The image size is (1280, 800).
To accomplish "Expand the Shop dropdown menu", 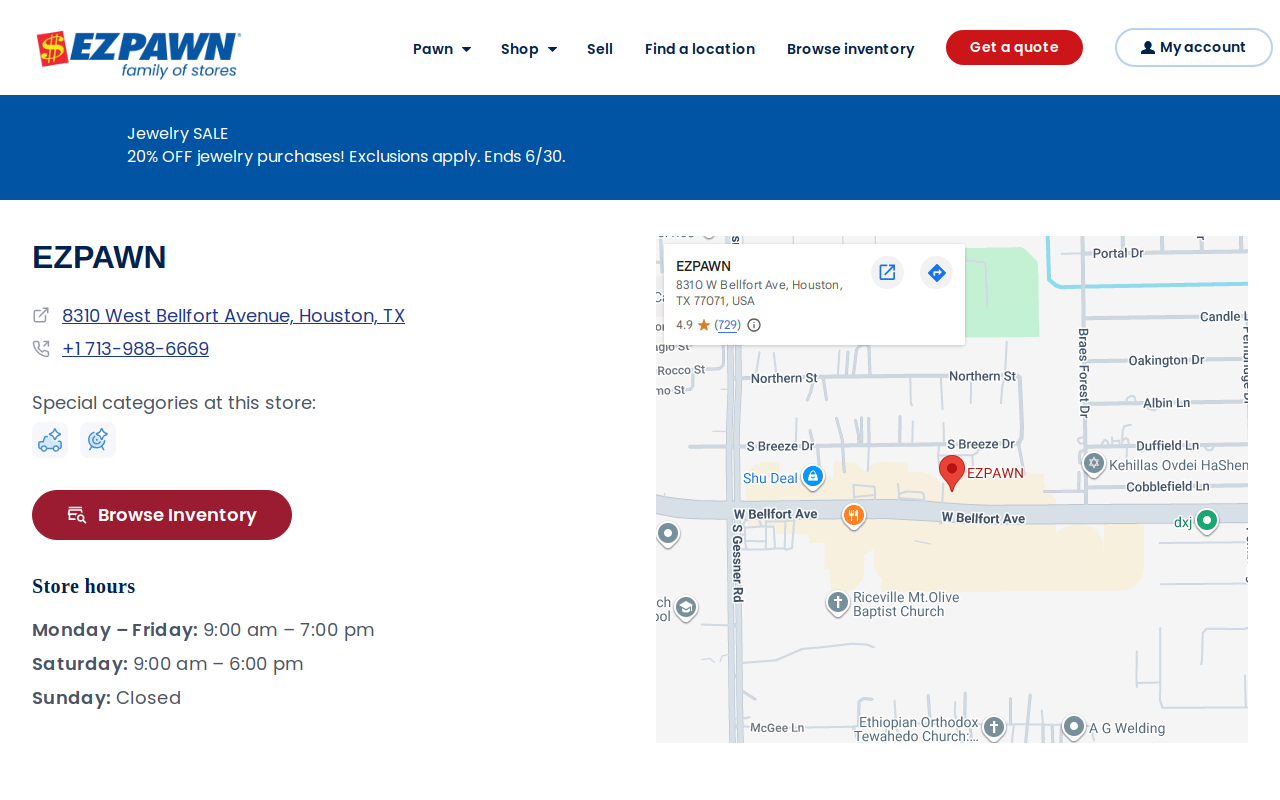I will pos(529,49).
